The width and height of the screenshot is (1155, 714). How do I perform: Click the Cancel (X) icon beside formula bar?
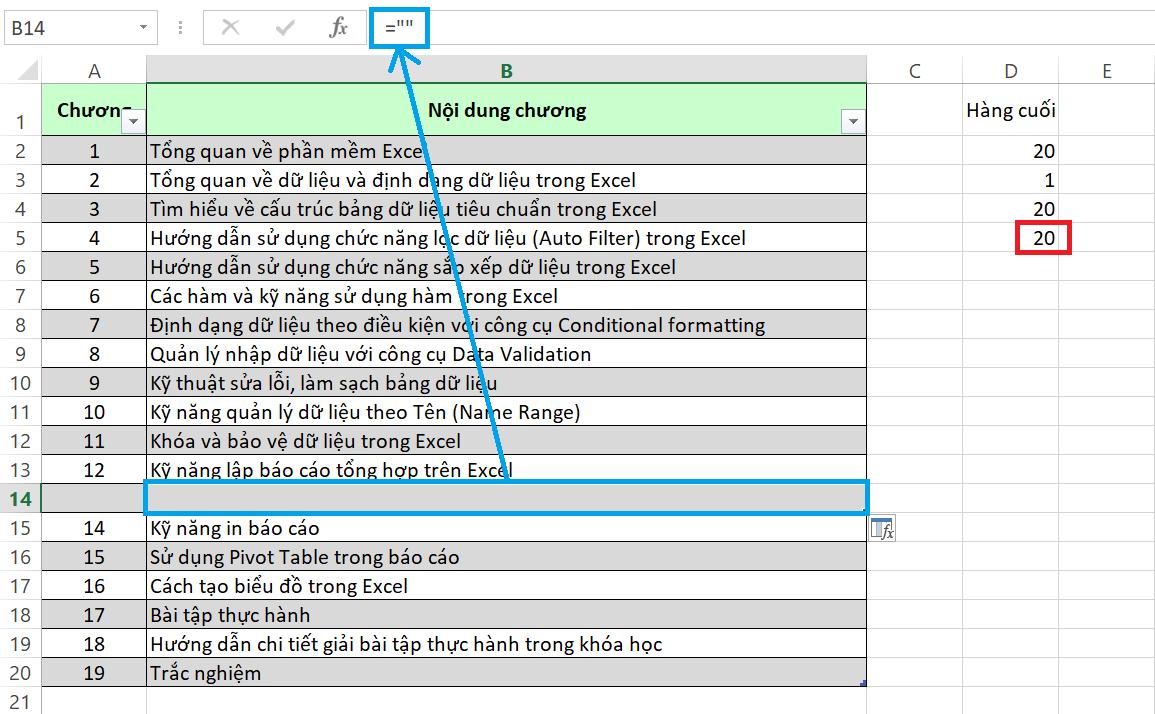(229, 27)
